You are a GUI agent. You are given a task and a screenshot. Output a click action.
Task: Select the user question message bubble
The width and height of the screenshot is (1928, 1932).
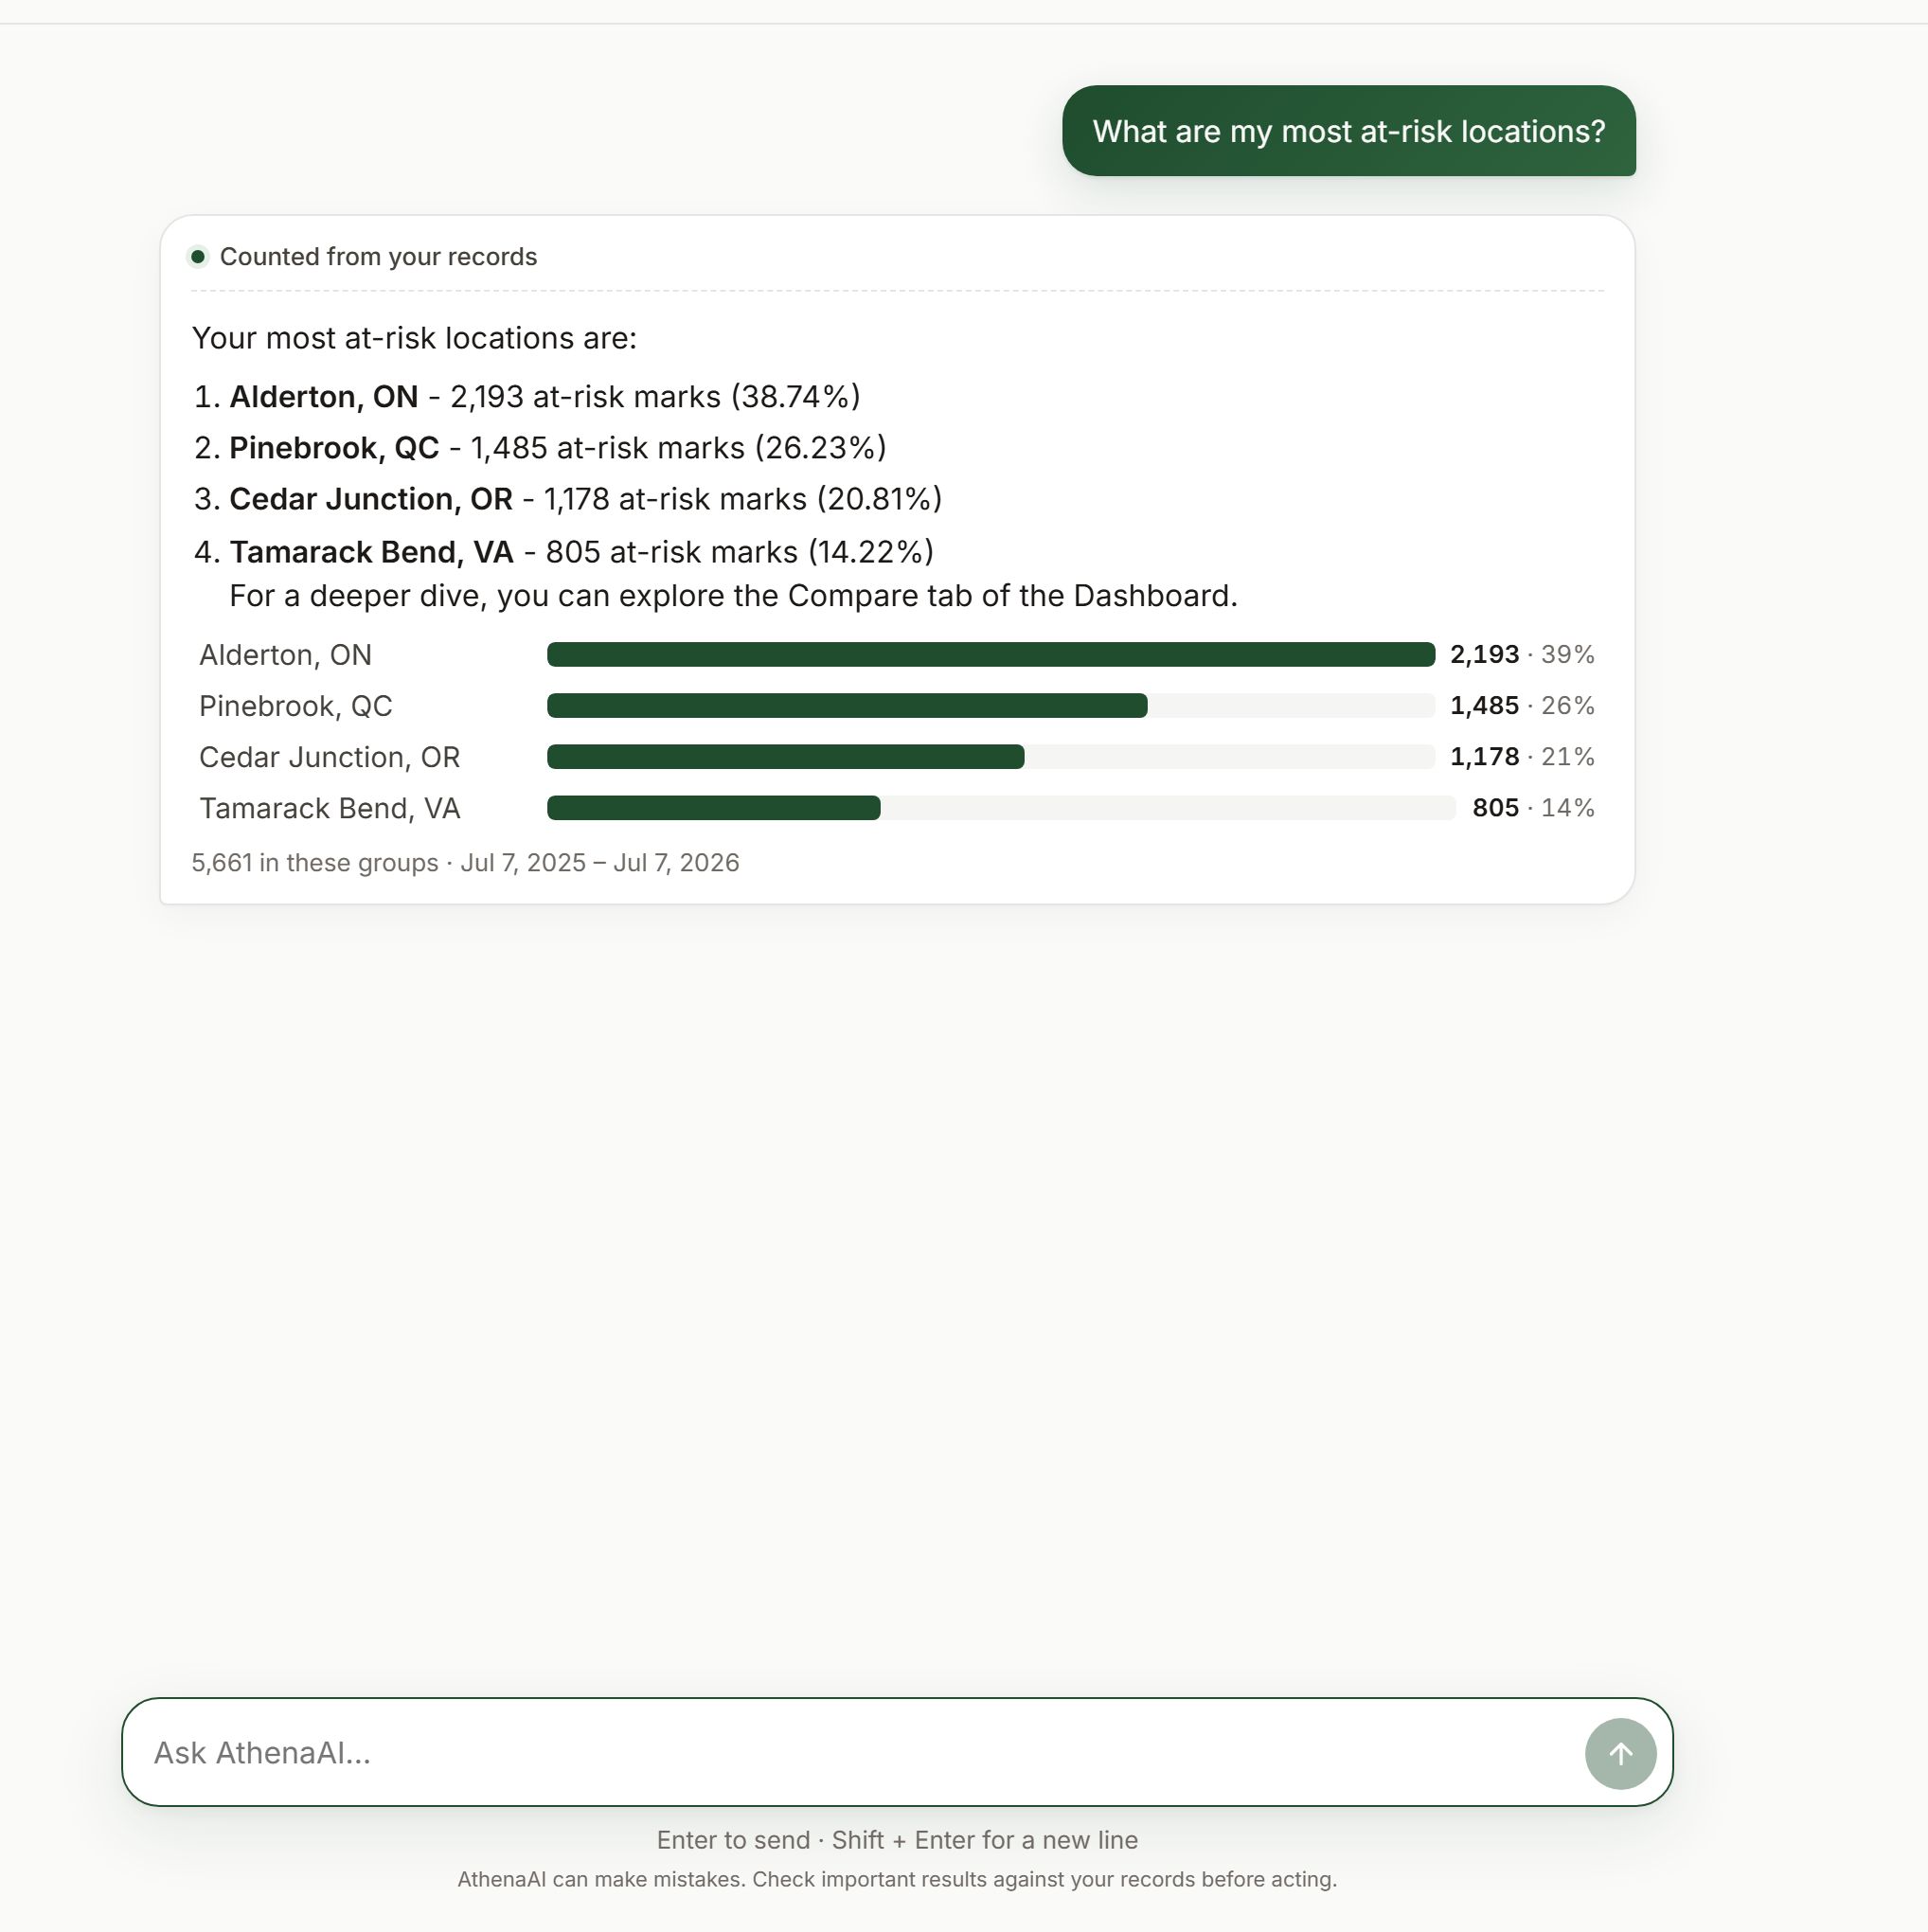click(x=1348, y=131)
